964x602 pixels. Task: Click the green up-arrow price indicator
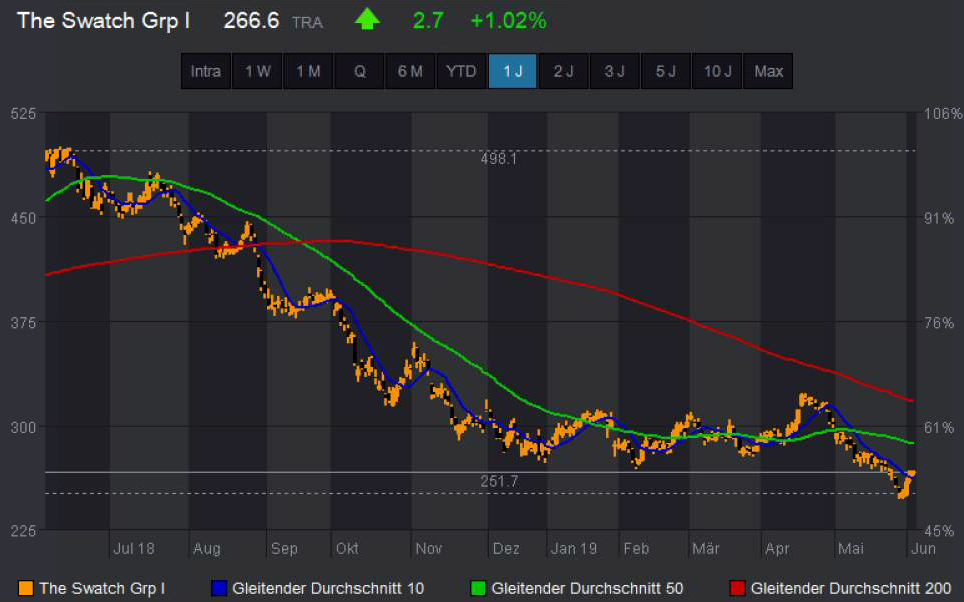pos(366,19)
